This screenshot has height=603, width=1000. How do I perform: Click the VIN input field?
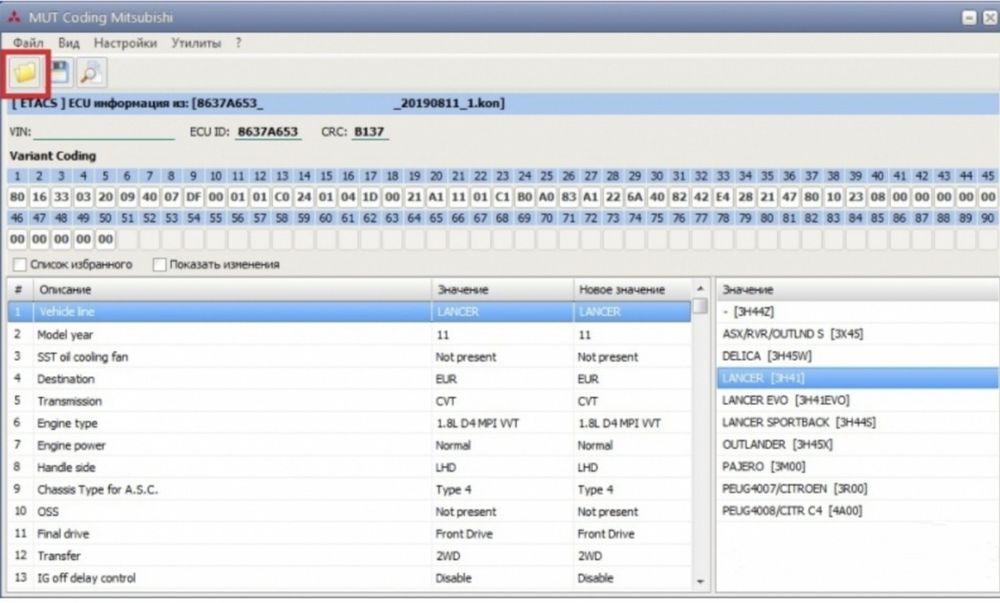[104, 132]
